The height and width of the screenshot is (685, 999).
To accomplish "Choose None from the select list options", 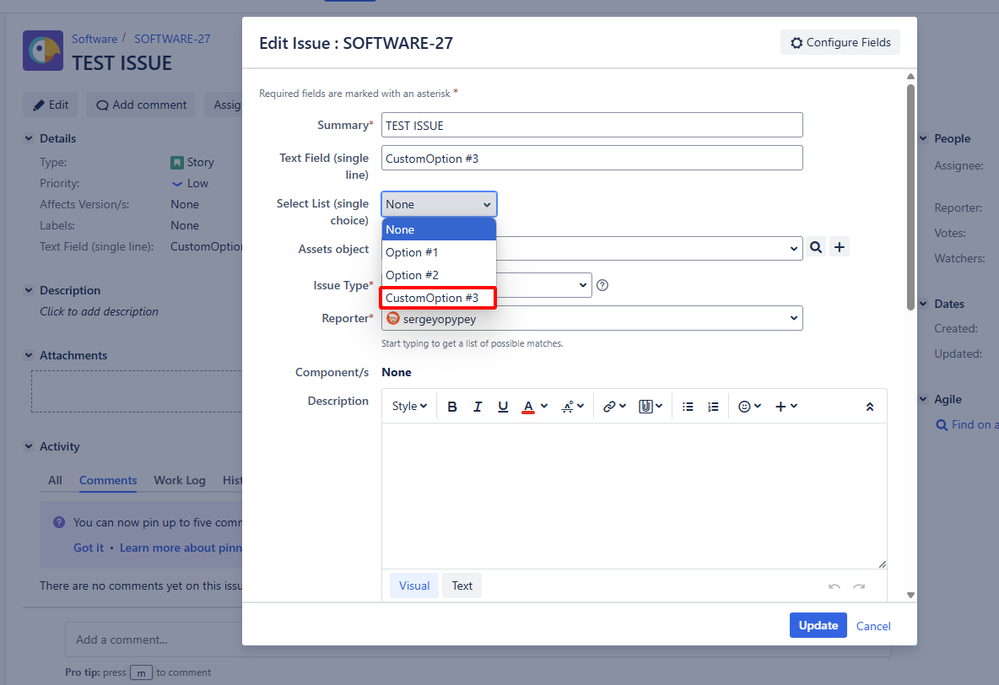I will pos(439,229).
